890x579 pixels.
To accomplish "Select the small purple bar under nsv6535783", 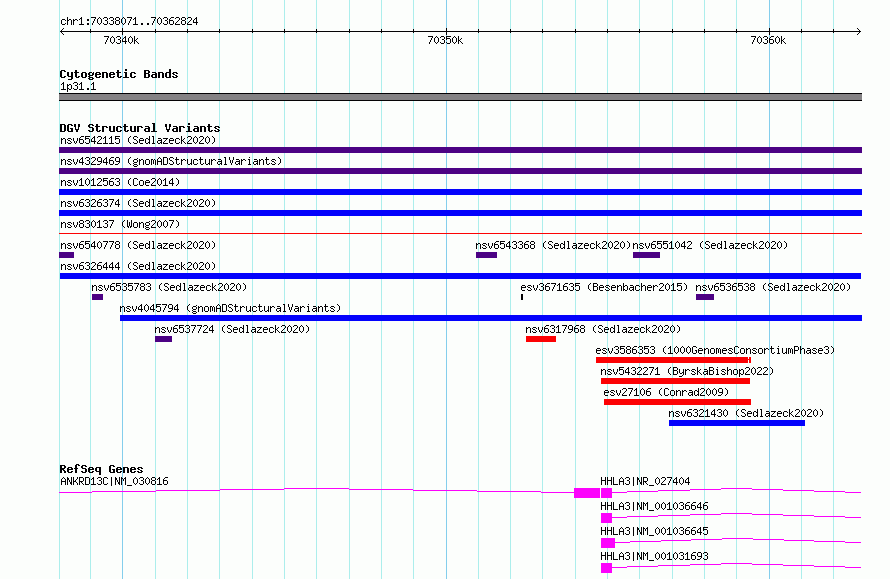I will [x=98, y=297].
